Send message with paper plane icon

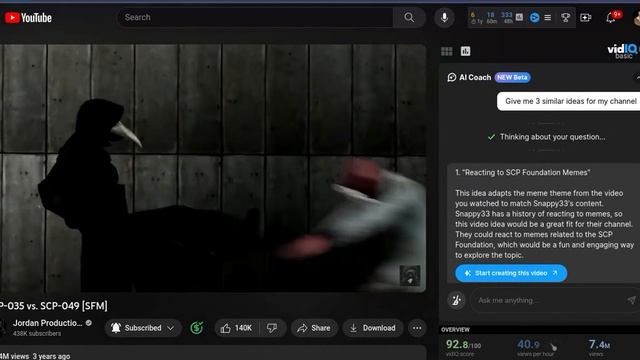point(631,300)
